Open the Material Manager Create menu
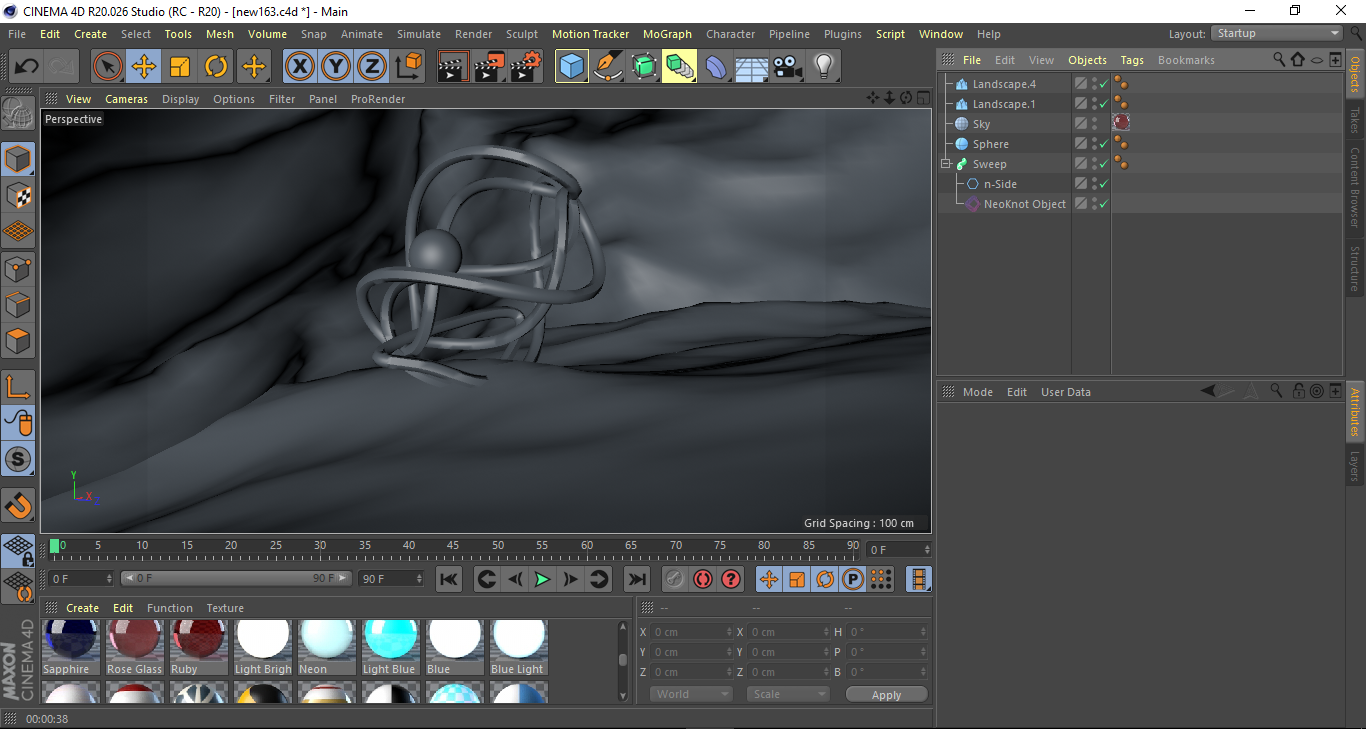The width and height of the screenshot is (1366, 729). point(83,608)
